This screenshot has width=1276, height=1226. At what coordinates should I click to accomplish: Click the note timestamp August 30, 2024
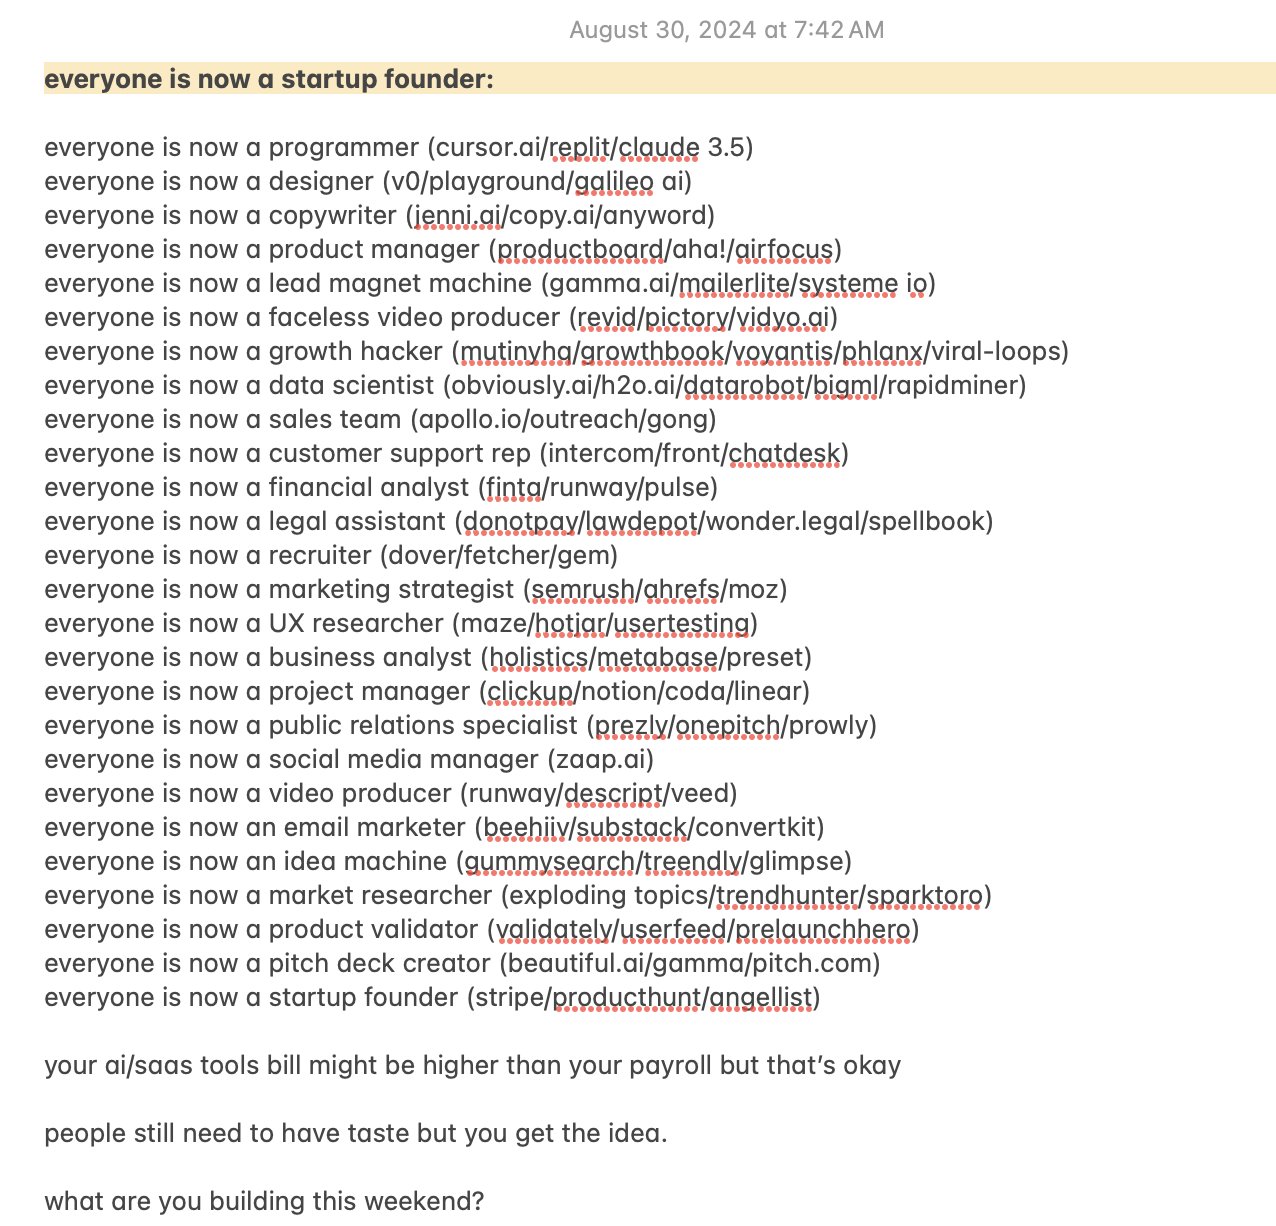pos(726,30)
